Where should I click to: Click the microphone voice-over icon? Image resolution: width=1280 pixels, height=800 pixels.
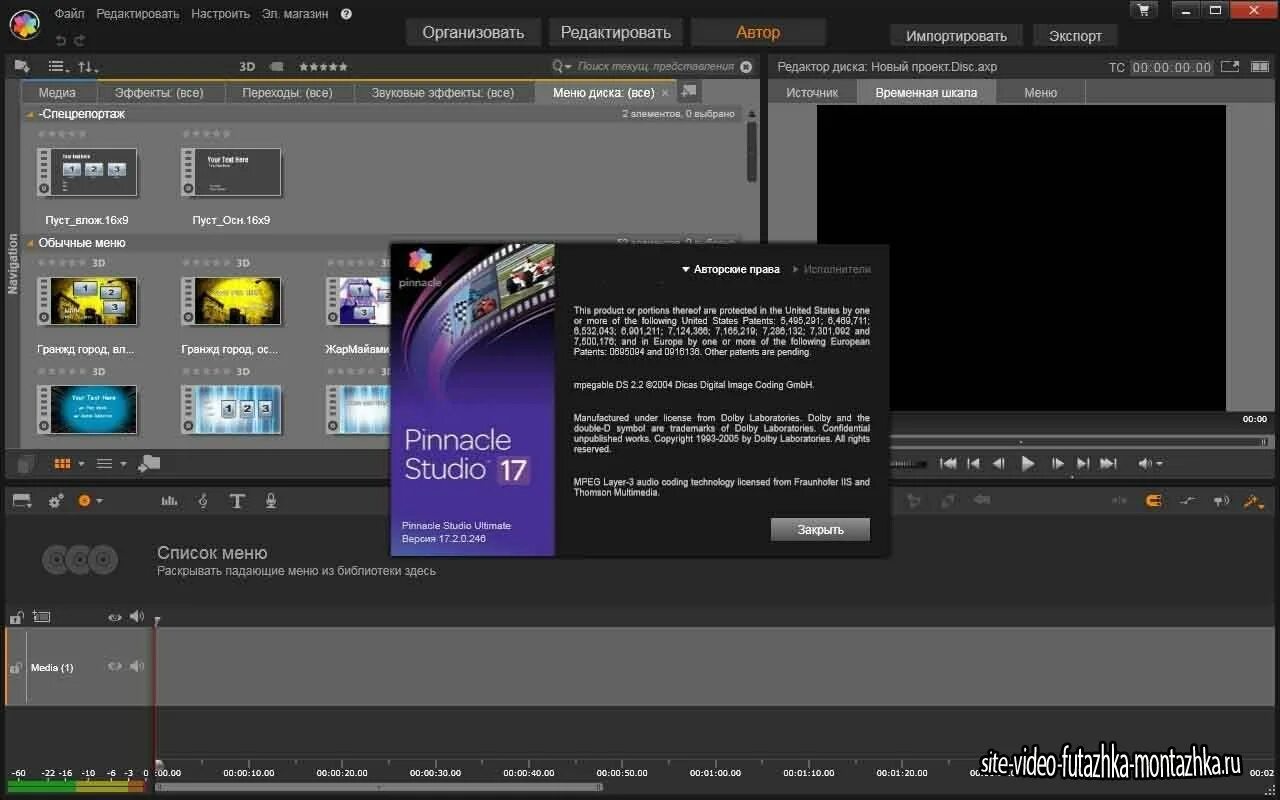click(270, 501)
